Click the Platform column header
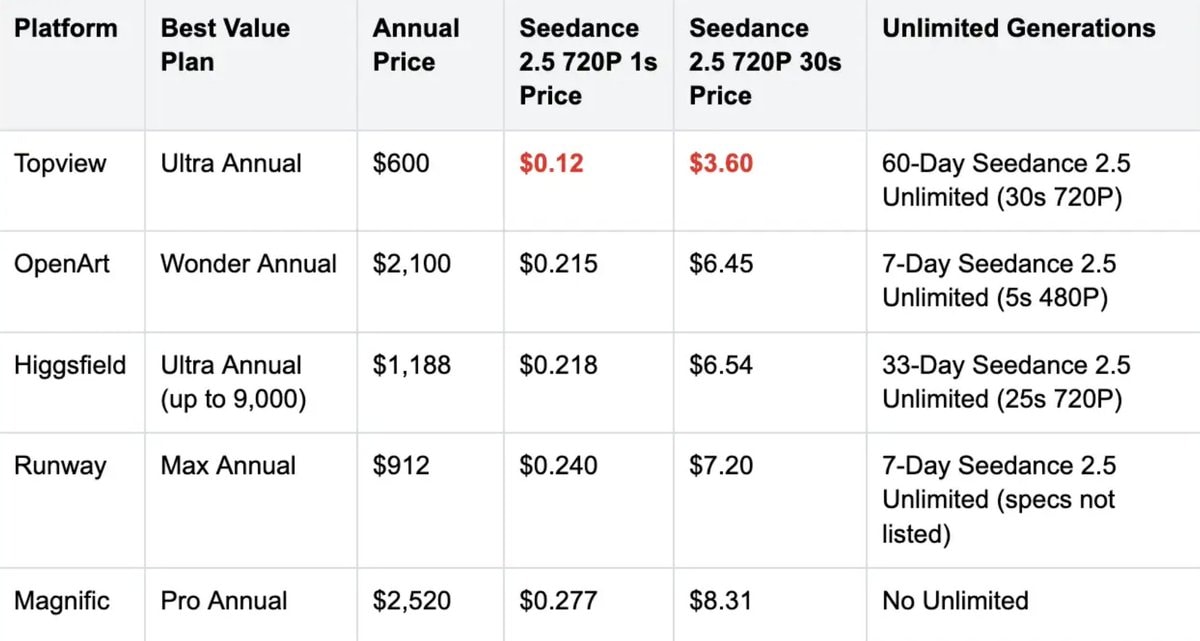 click(65, 28)
